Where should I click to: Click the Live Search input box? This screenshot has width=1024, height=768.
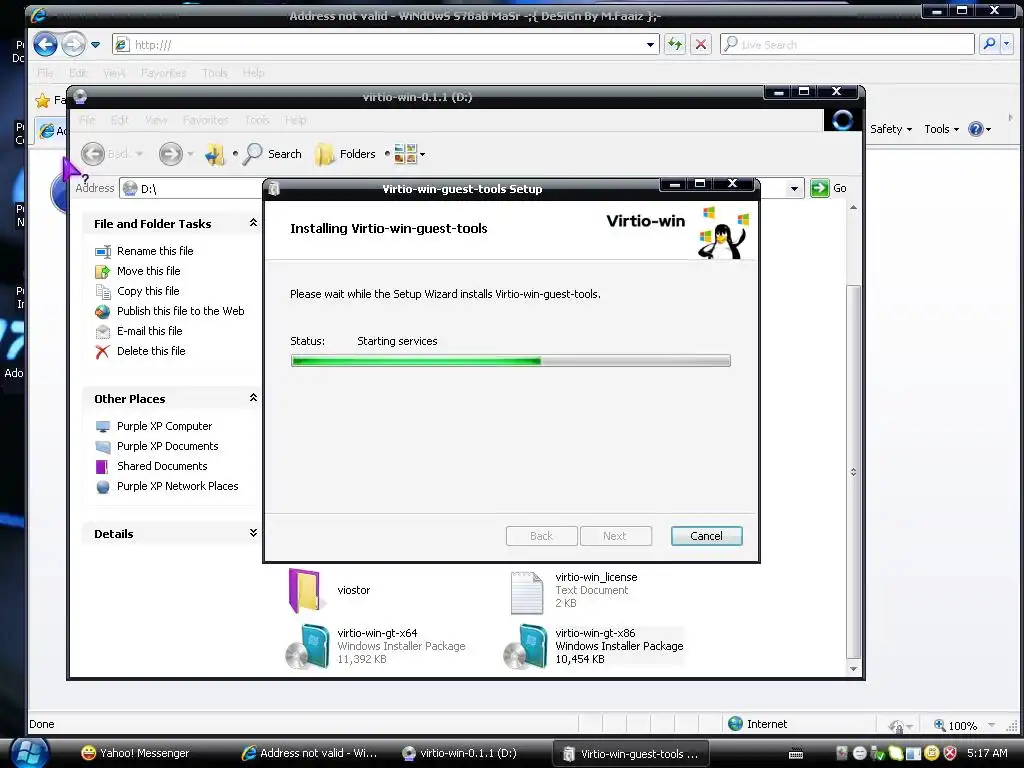point(848,44)
